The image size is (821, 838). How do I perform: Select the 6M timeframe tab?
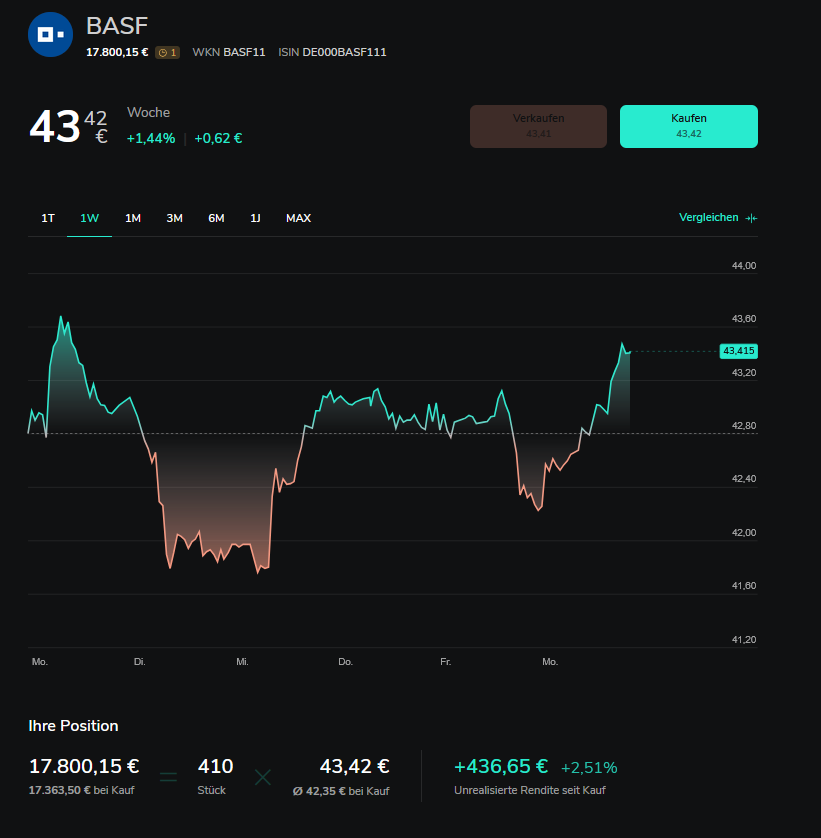(216, 218)
